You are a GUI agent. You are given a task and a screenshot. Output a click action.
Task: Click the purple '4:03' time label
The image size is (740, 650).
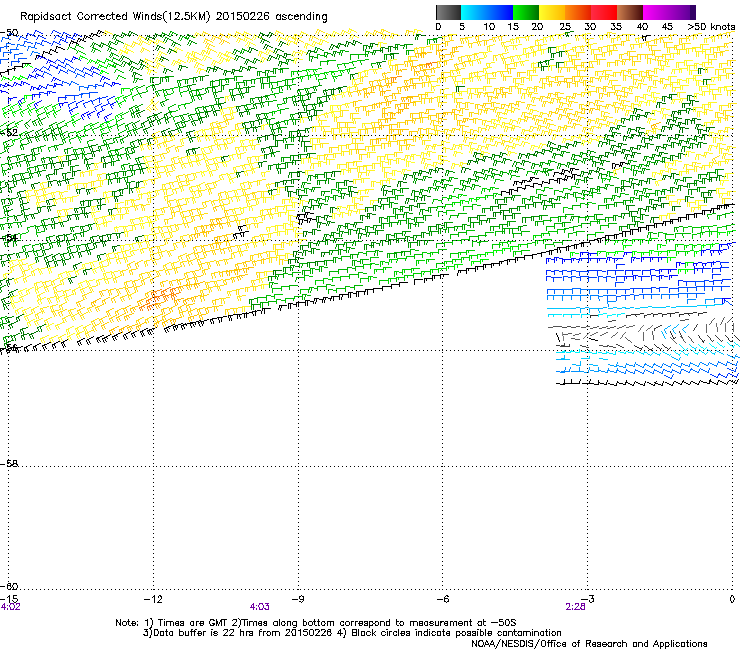tap(260, 607)
